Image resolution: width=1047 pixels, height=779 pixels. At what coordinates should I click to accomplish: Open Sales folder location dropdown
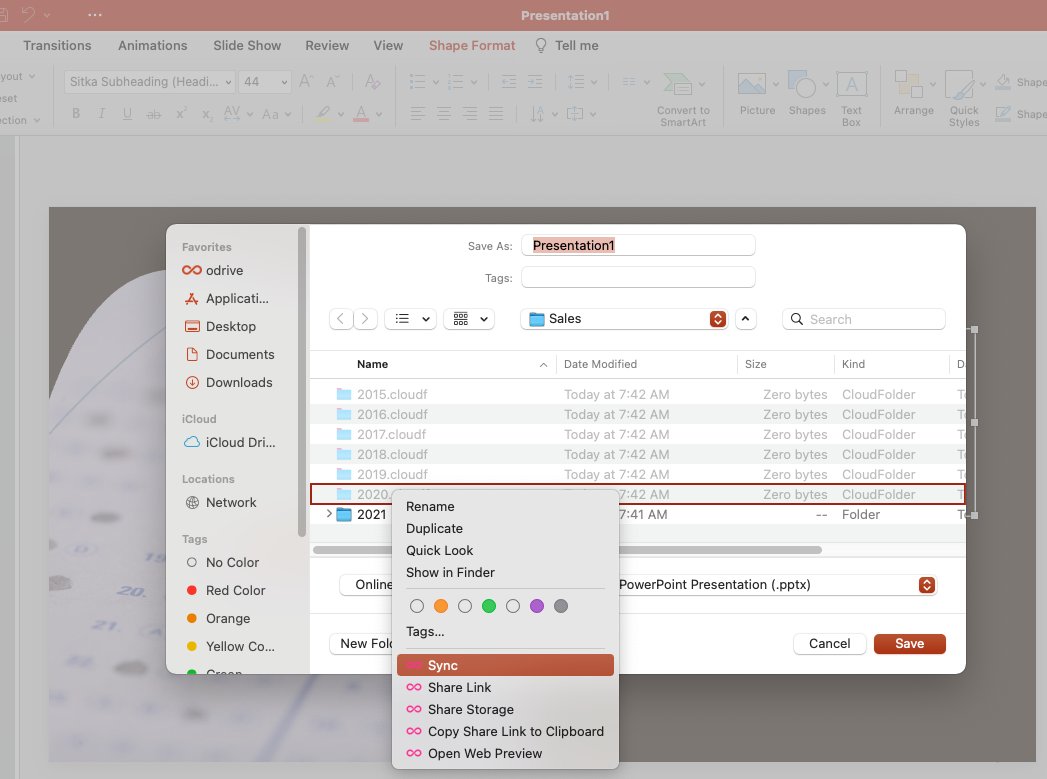coord(624,319)
